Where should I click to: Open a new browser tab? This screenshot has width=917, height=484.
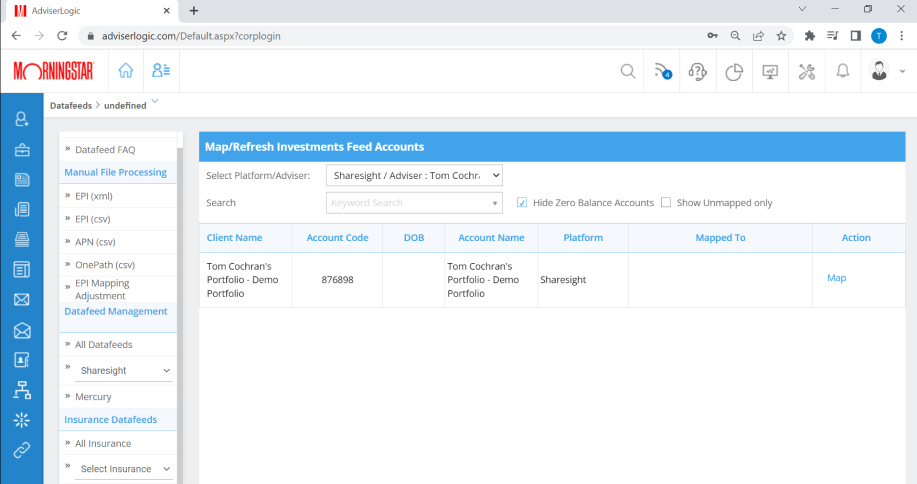194,11
